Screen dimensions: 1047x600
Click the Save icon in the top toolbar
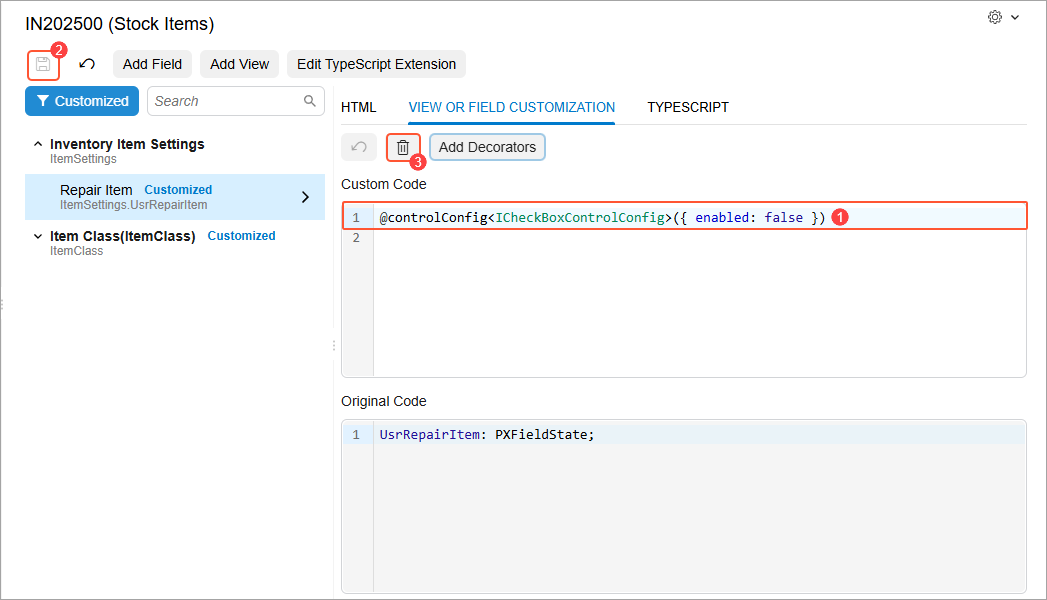[x=43, y=65]
